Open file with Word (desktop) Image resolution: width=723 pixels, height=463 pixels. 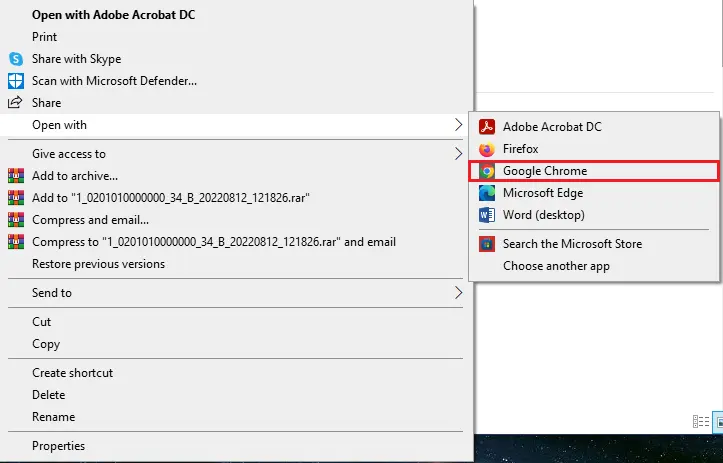[x=594, y=215]
